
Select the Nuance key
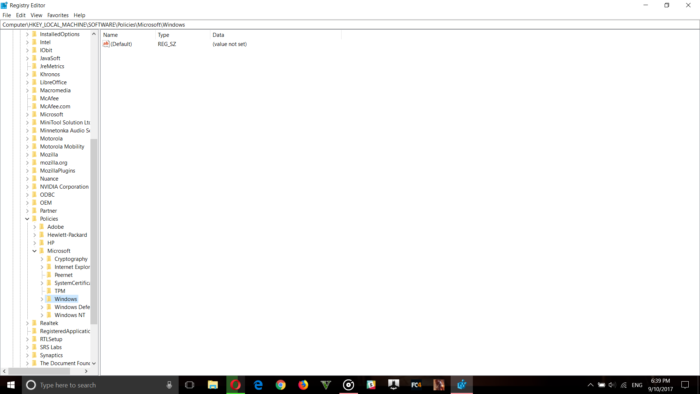(x=49, y=178)
